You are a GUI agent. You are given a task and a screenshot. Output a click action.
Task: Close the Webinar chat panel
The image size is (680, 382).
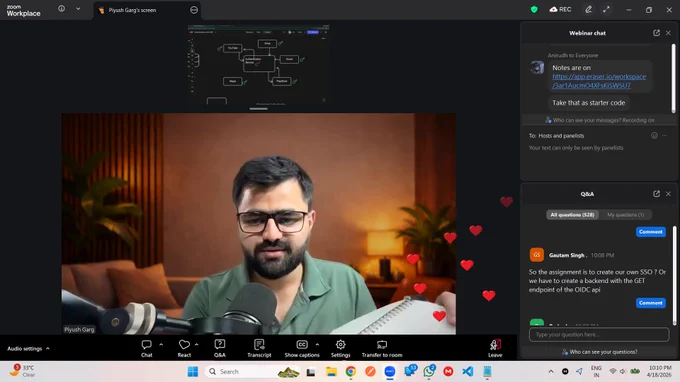[x=668, y=33]
